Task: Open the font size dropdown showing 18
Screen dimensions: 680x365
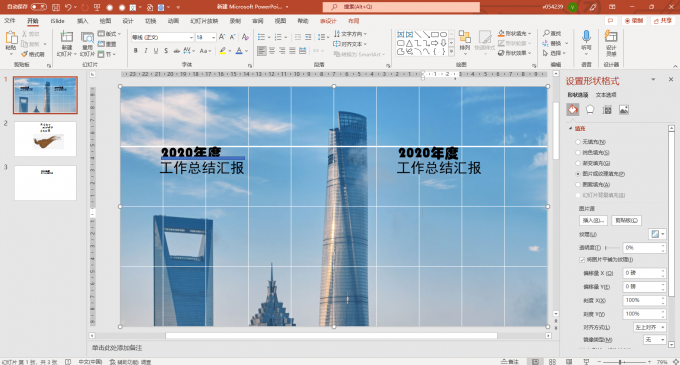Action: click(213, 37)
